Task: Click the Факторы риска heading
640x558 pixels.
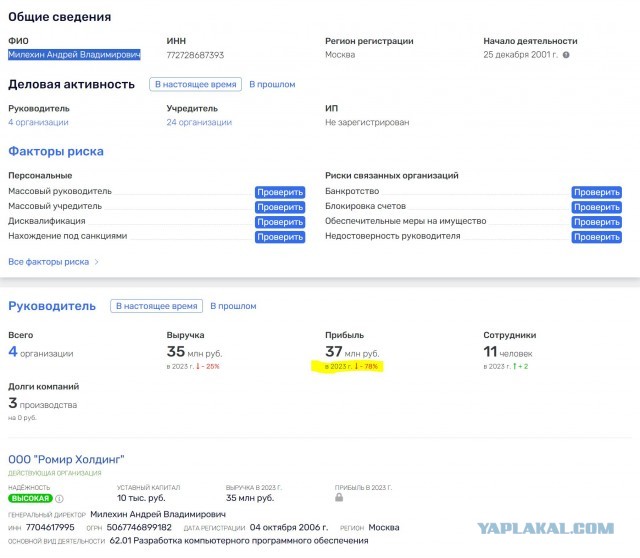Action: click(56, 151)
